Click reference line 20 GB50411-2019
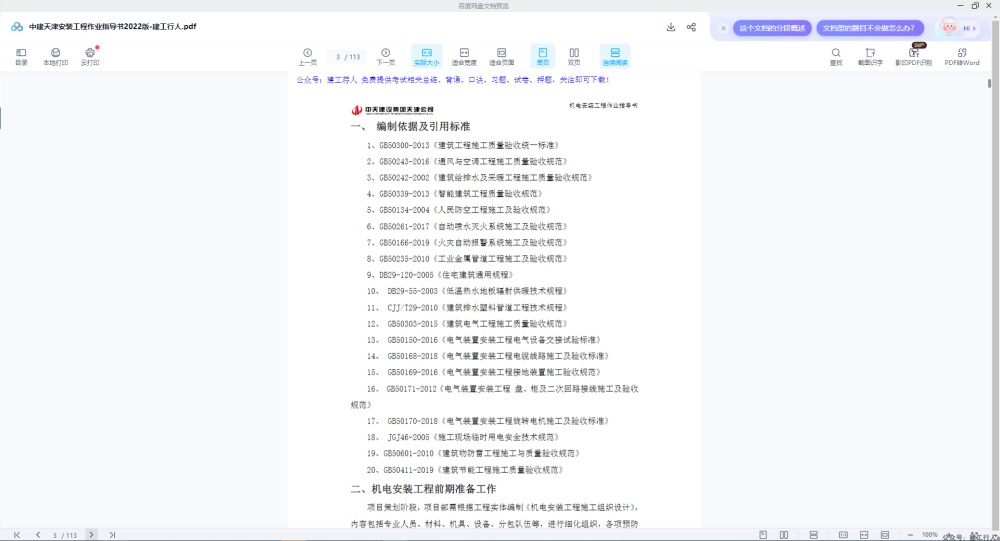The image size is (1000, 541). coord(465,470)
